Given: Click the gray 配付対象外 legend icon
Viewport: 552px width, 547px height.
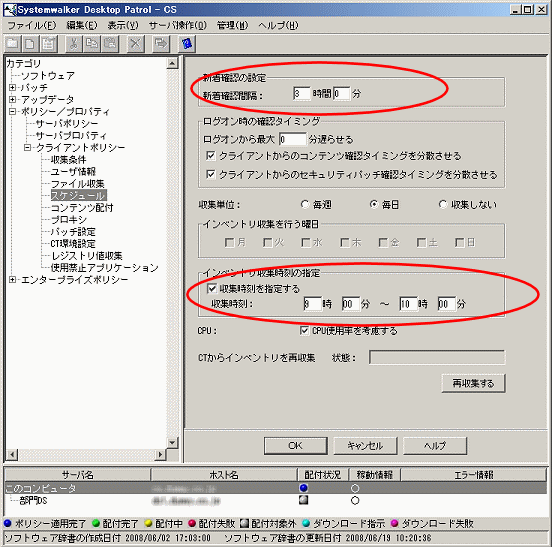Looking at the screenshot, I should click(244, 523).
